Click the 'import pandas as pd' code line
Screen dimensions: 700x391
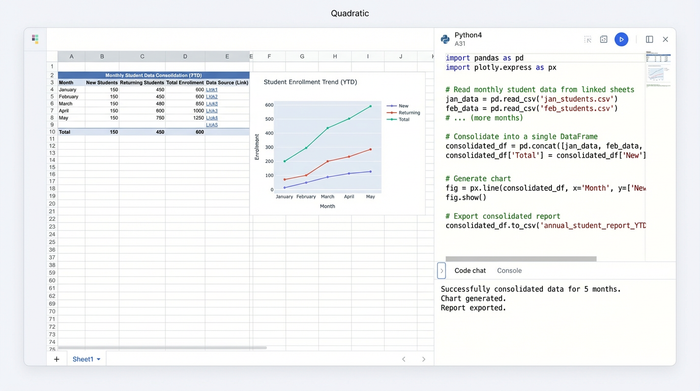484,58
